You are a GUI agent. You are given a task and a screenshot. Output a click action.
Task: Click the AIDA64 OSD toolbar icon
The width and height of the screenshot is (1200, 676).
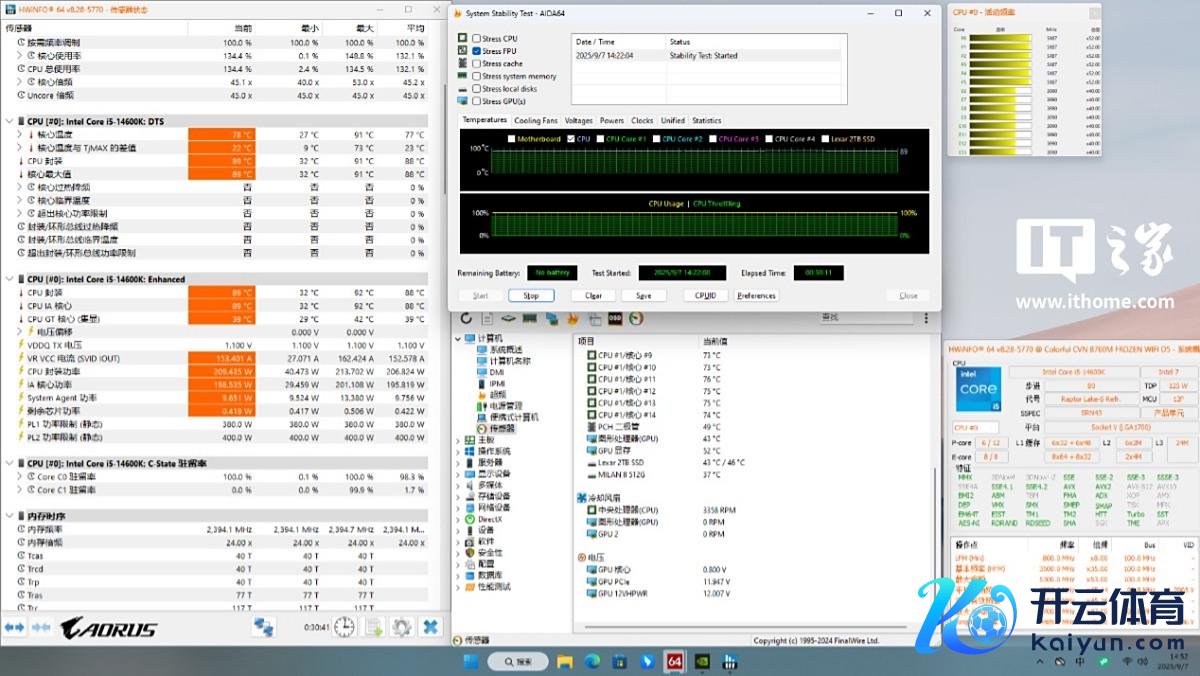[x=616, y=319]
